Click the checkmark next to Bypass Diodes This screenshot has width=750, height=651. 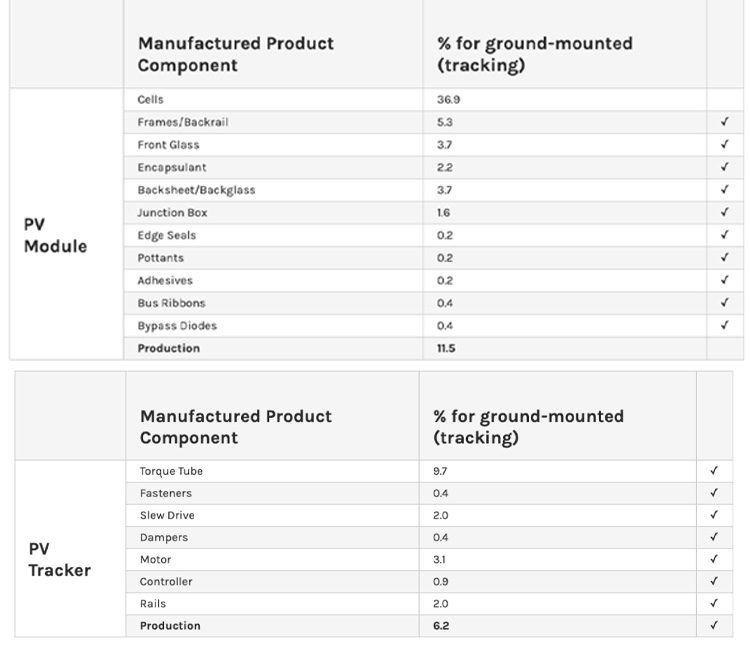[725, 325]
